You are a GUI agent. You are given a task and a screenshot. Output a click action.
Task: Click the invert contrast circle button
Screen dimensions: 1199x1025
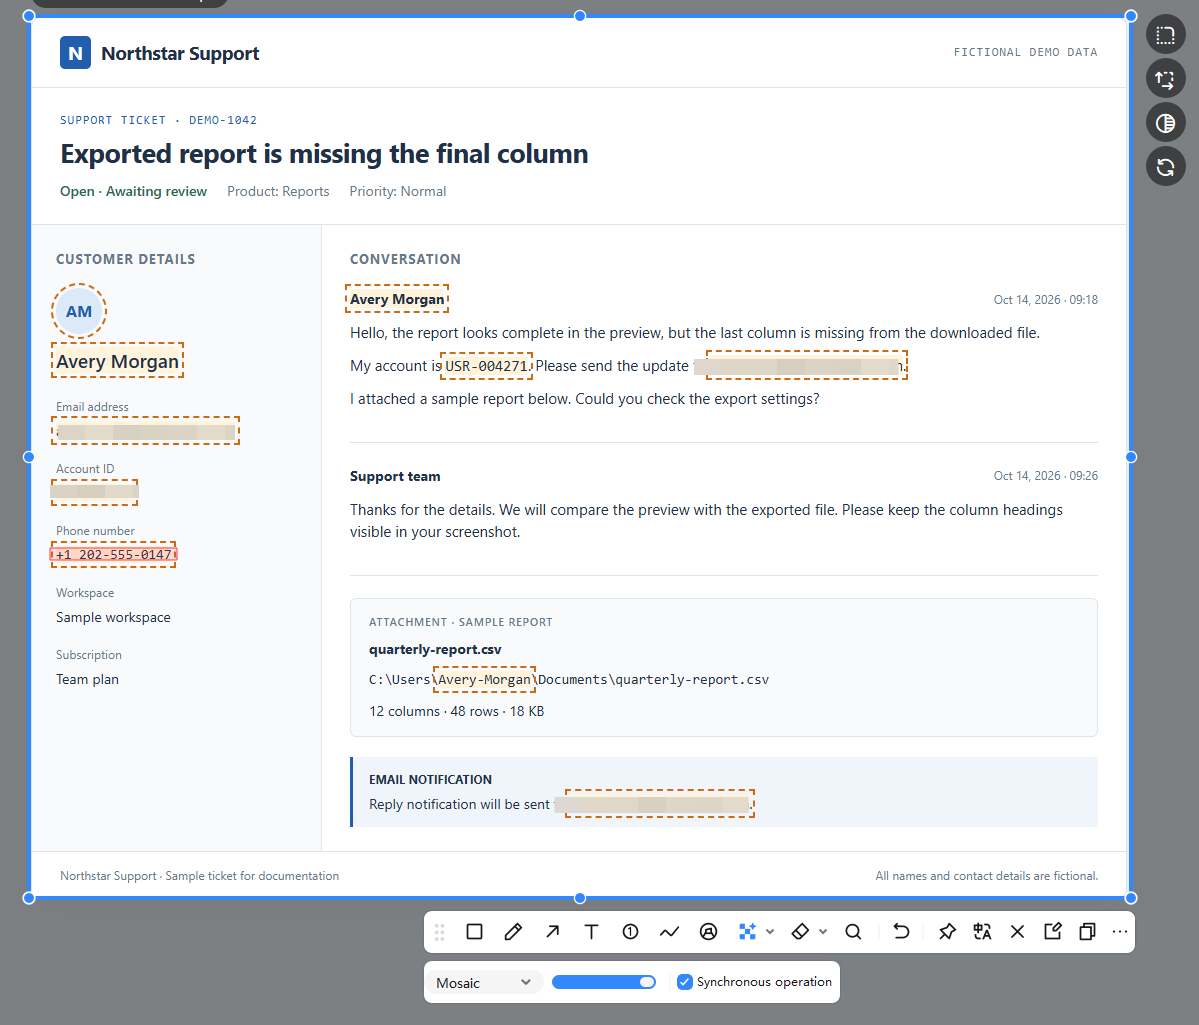coord(1165,122)
